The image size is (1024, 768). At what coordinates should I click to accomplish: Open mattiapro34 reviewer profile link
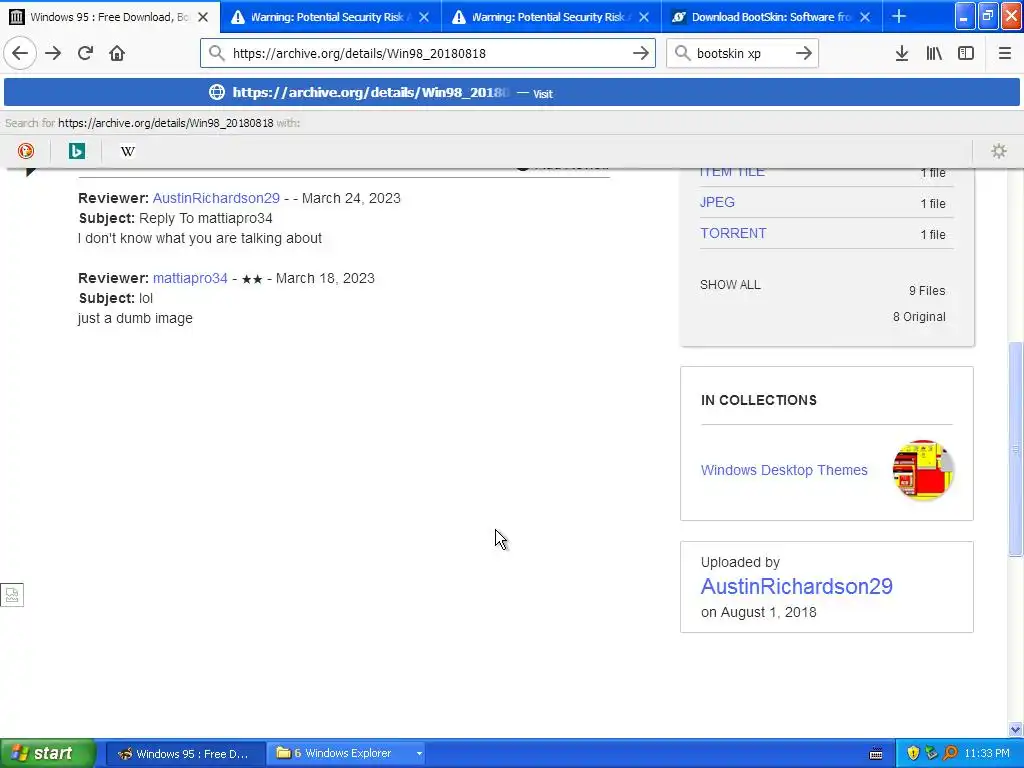(x=190, y=278)
